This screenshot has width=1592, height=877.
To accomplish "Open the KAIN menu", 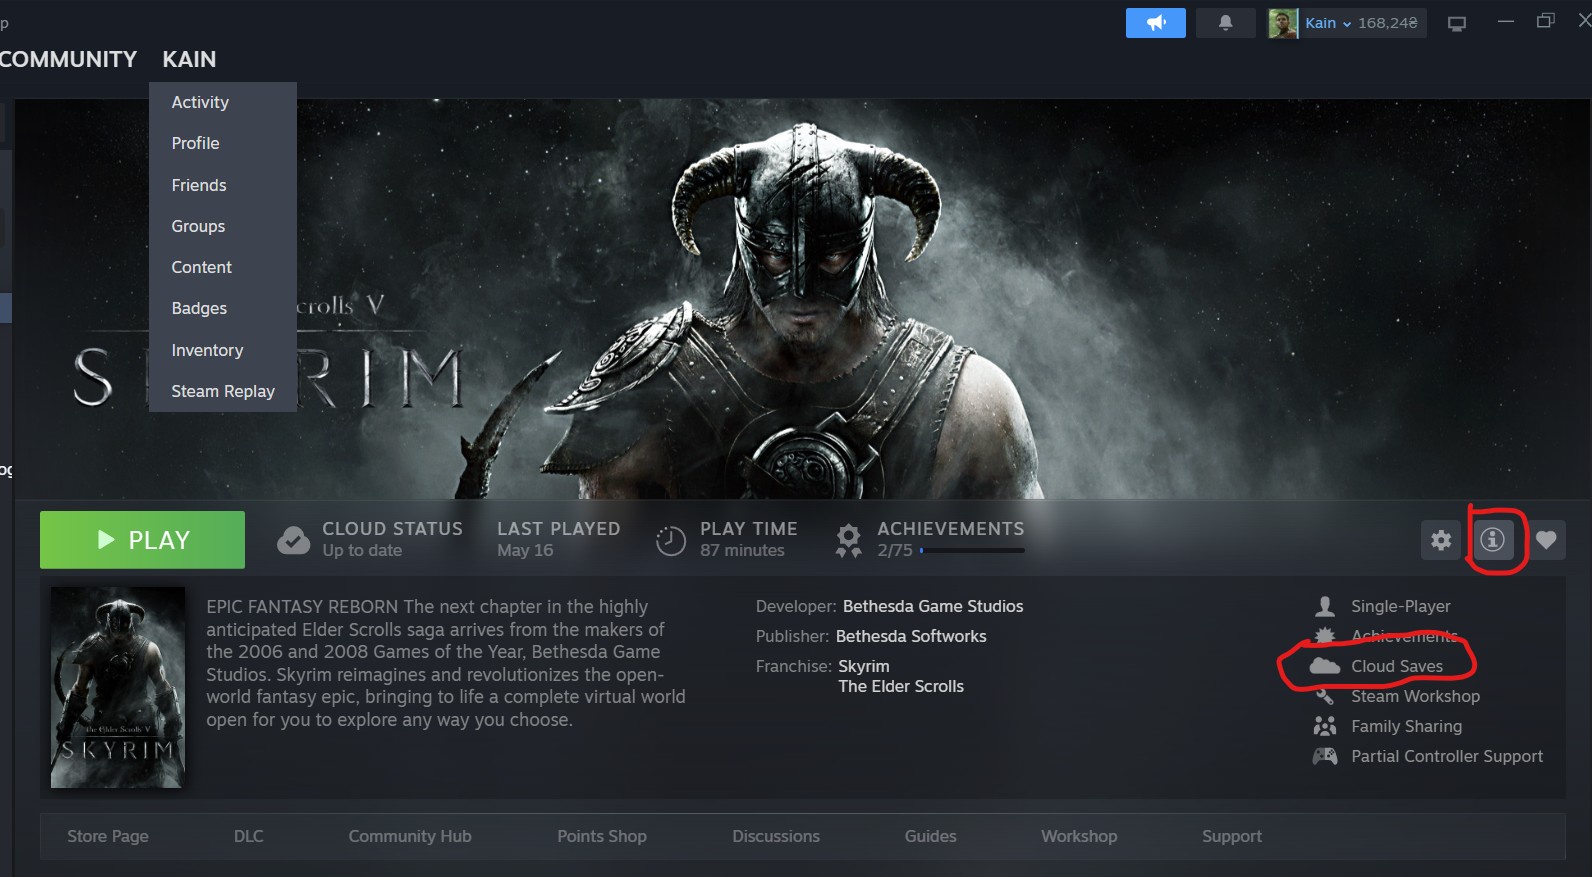I will click(189, 59).
